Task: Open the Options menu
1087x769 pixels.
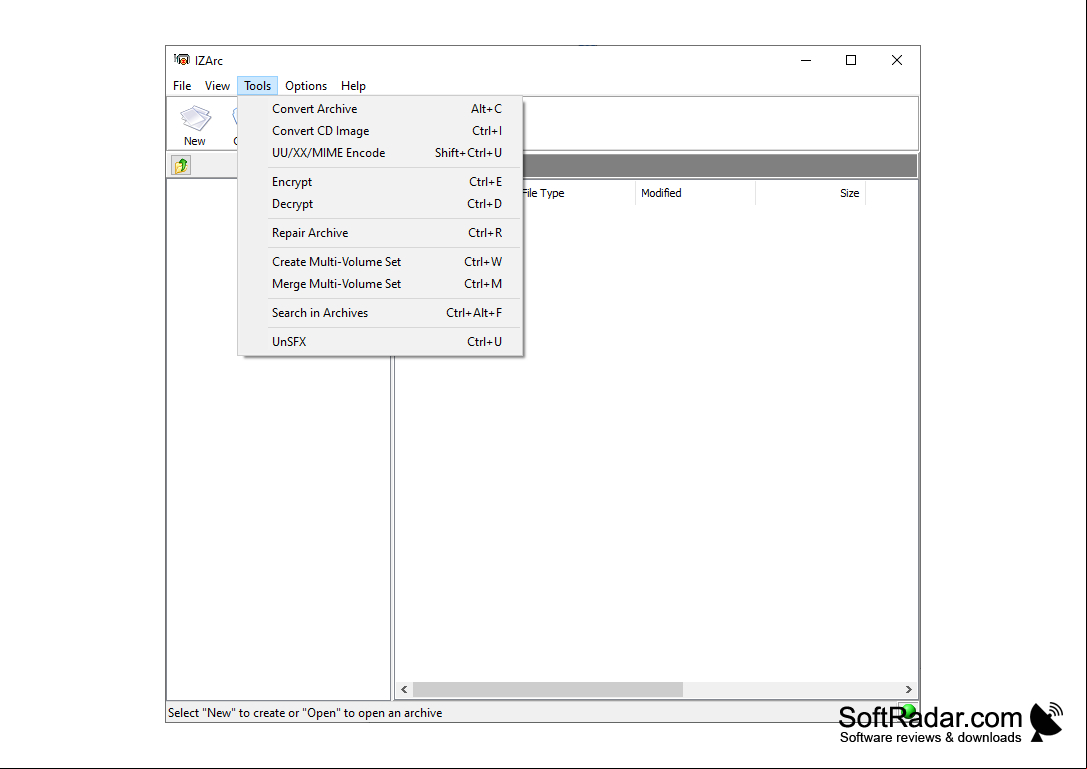Action: point(306,86)
